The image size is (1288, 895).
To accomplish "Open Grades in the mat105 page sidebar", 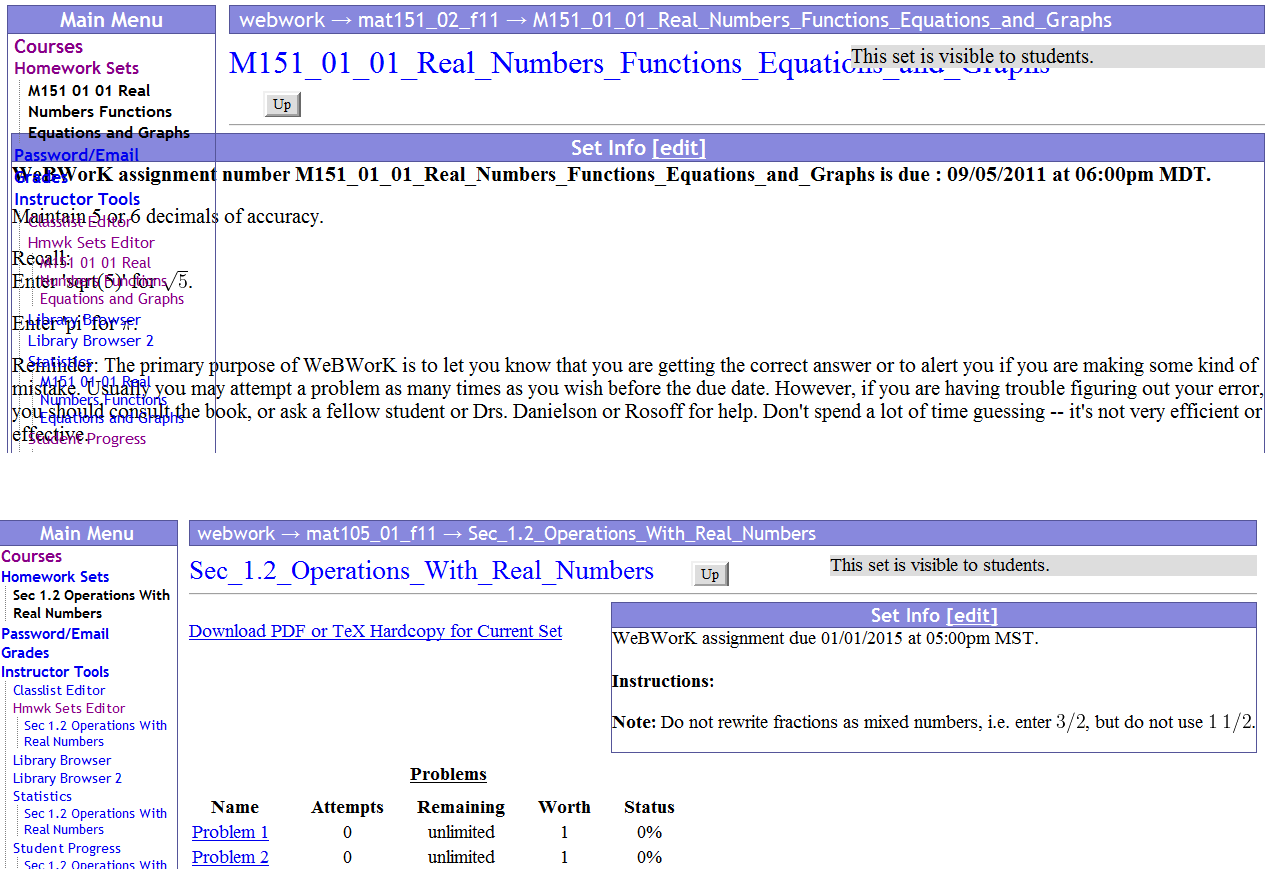I will click(25, 652).
